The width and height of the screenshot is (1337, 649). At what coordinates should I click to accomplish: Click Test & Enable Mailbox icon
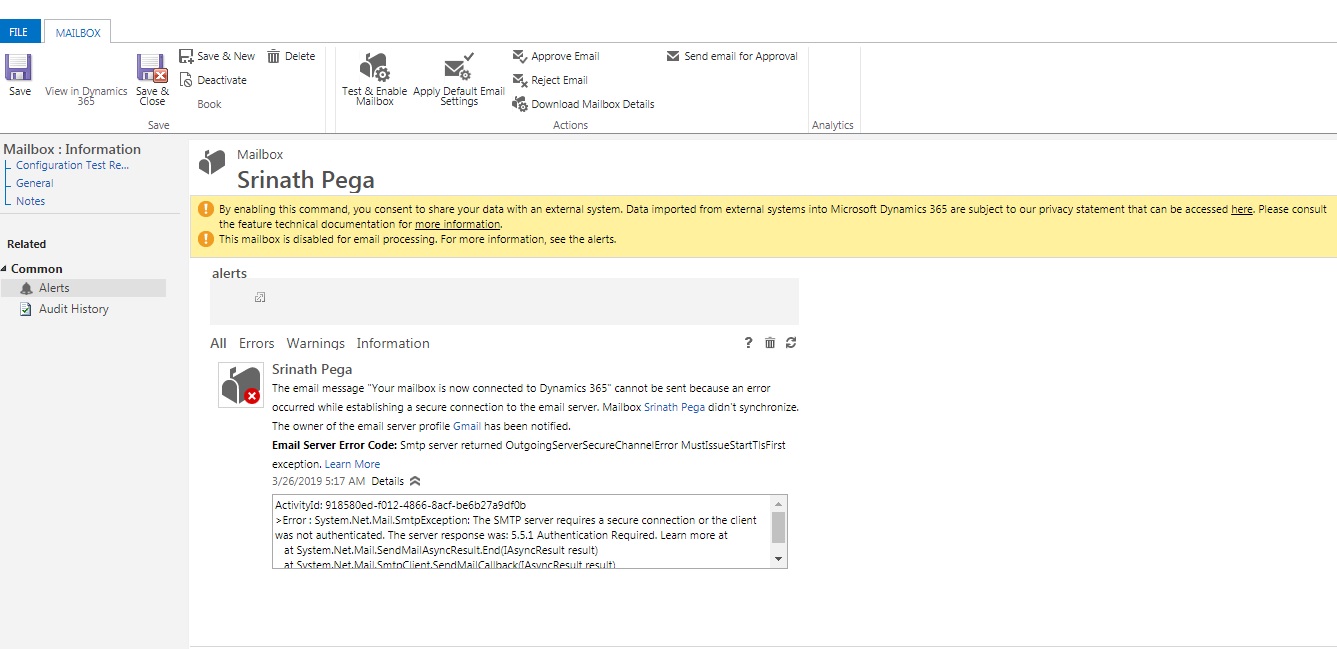coord(374,68)
